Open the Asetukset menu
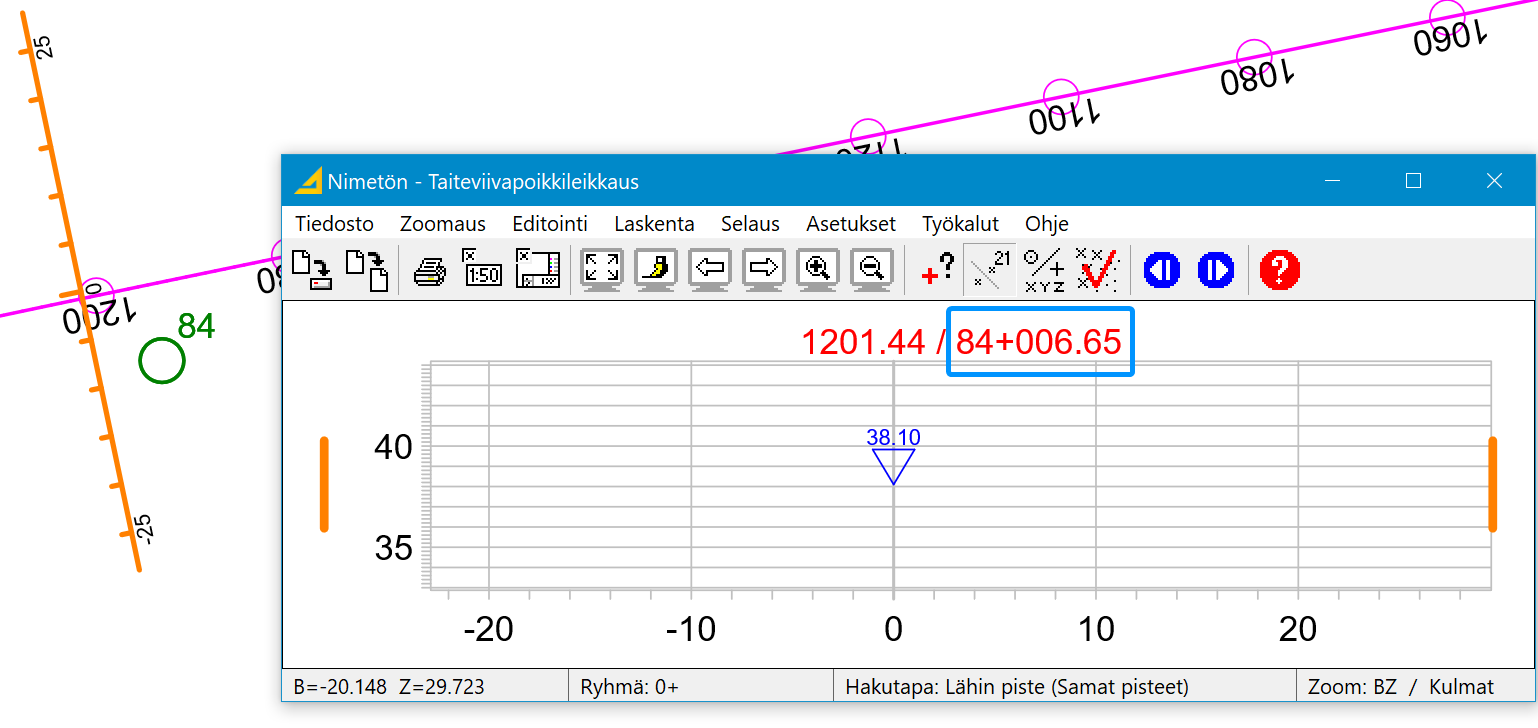Screen dimensions: 1538x728 (x=850, y=224)
